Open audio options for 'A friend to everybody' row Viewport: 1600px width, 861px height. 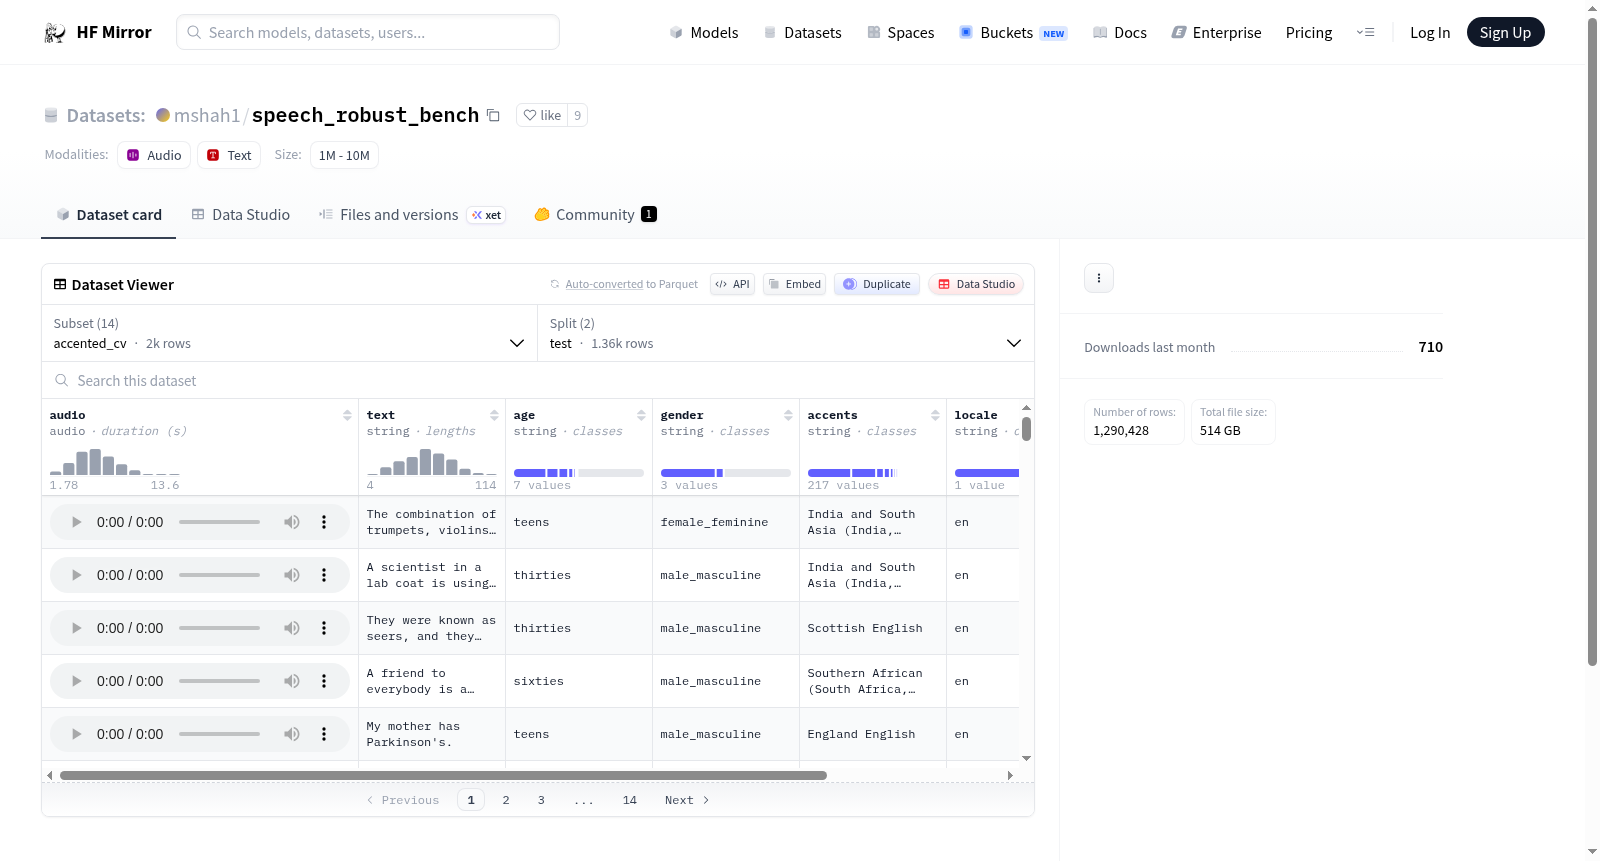pyautogui.click(x=324, y=681)
